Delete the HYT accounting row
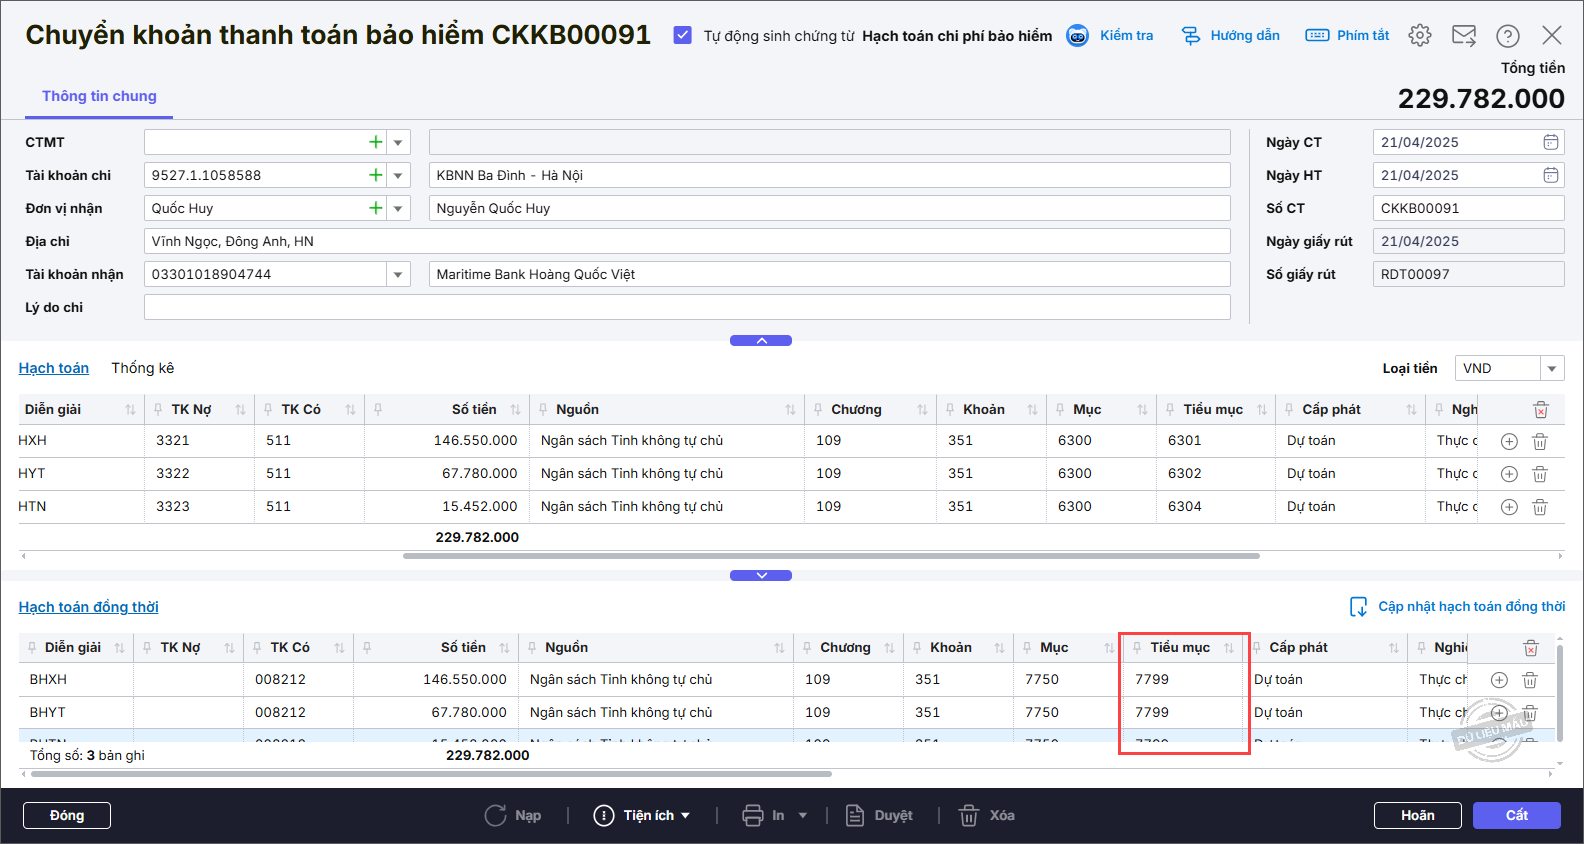Viewport: 1584px width, 844px height. (x=1540, y=474)
